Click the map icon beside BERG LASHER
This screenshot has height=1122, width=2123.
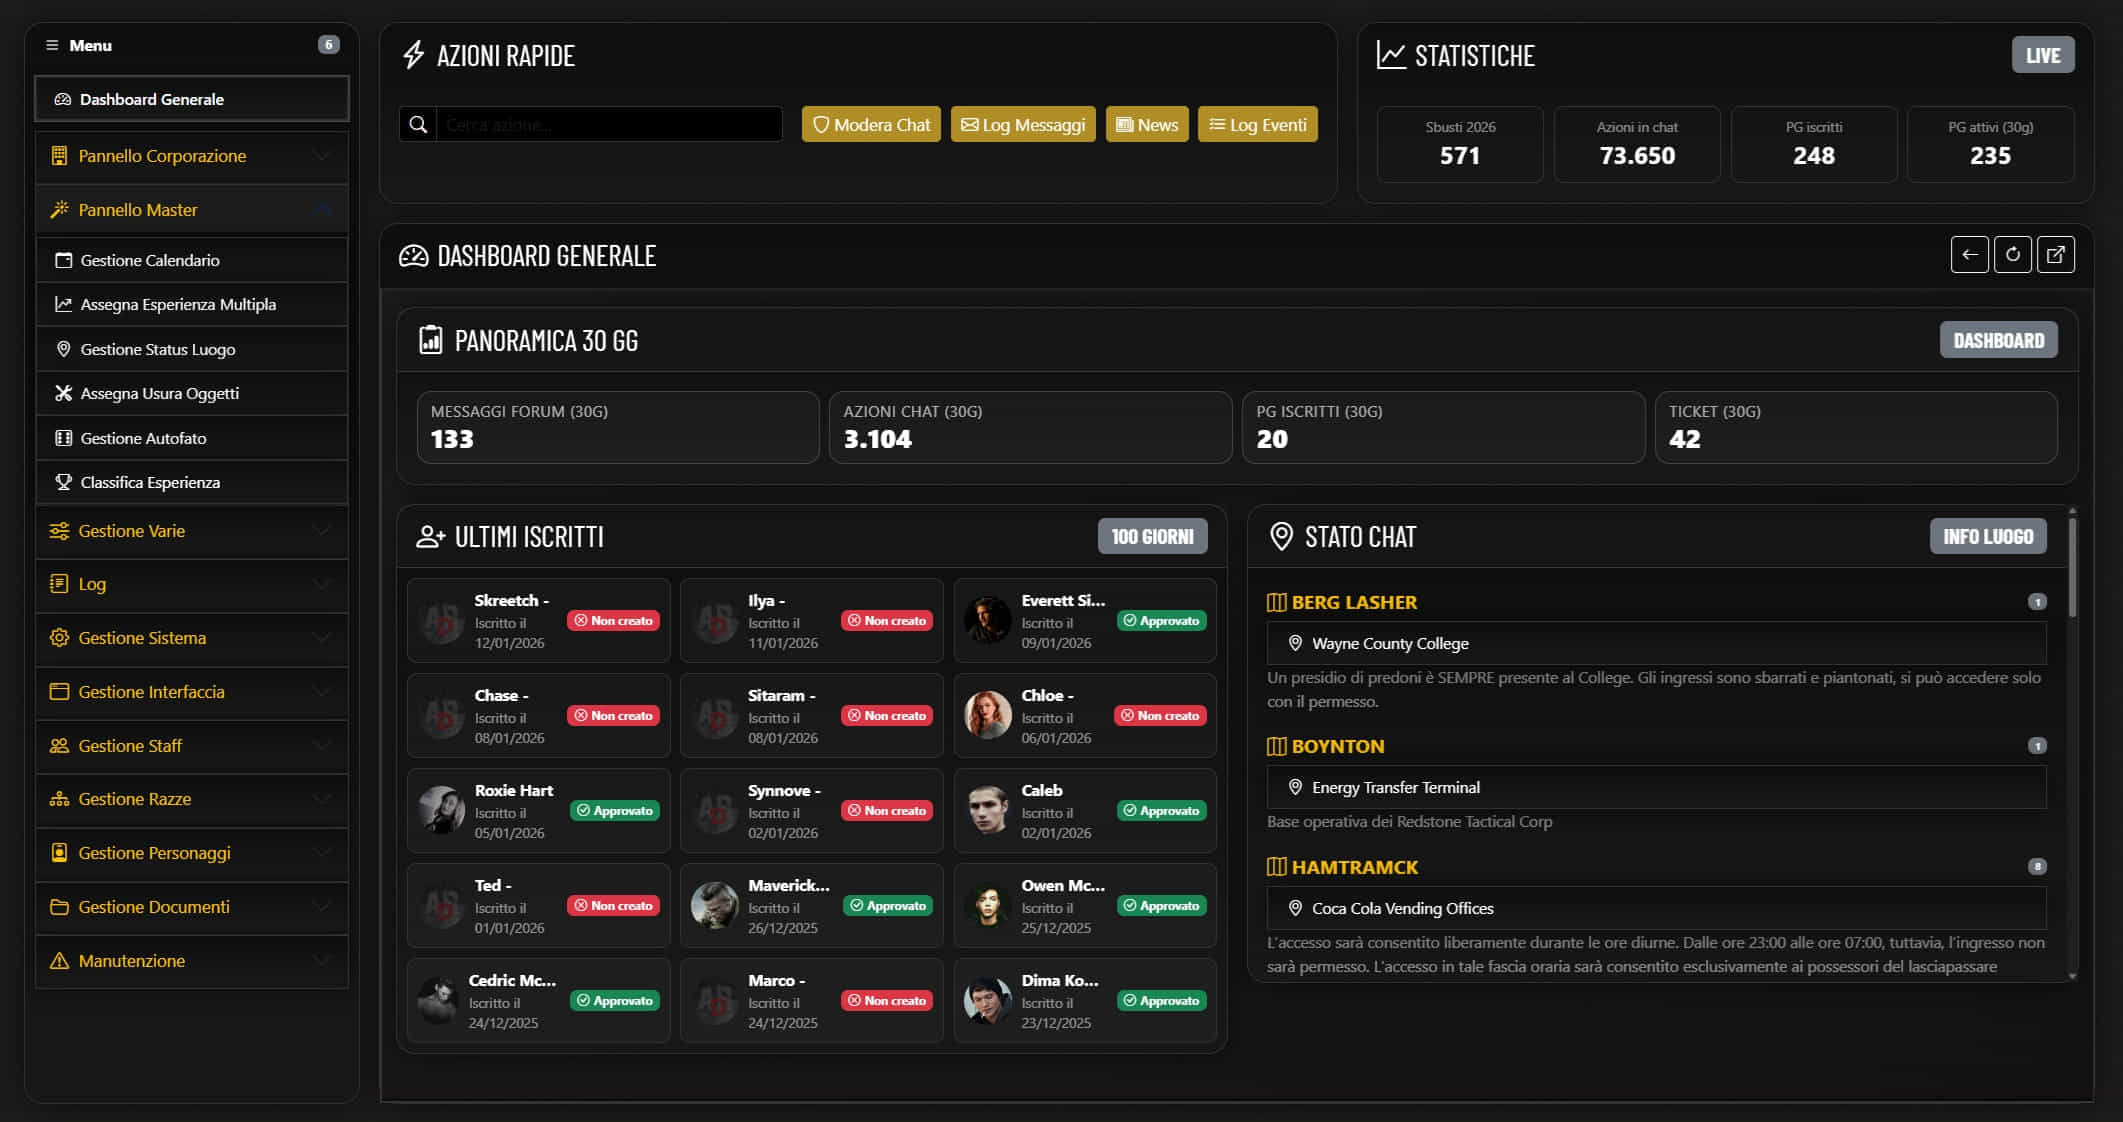click(x=1276, y=602)
